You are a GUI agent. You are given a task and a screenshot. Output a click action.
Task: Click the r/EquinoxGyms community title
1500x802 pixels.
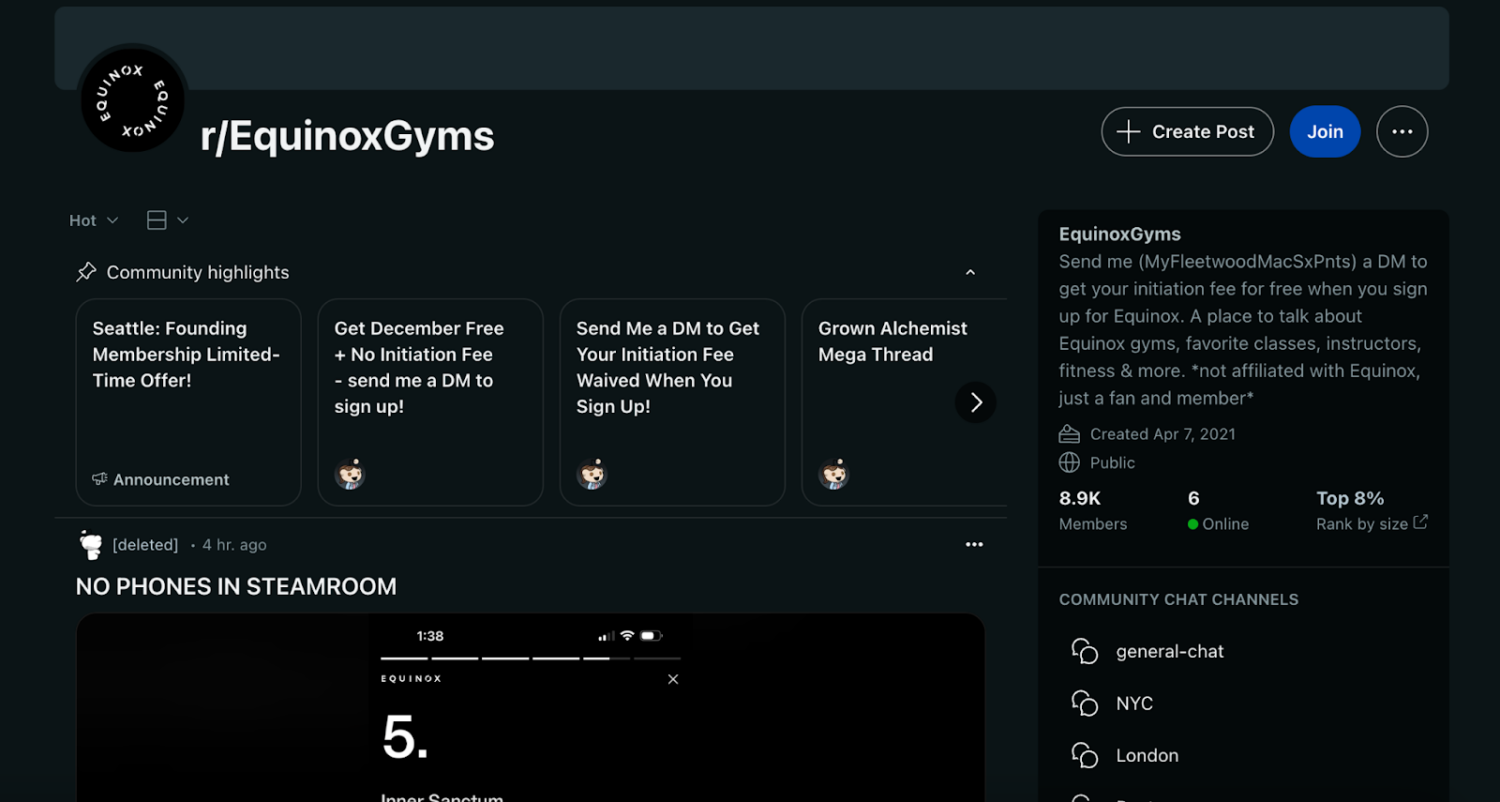click(347, 136)
